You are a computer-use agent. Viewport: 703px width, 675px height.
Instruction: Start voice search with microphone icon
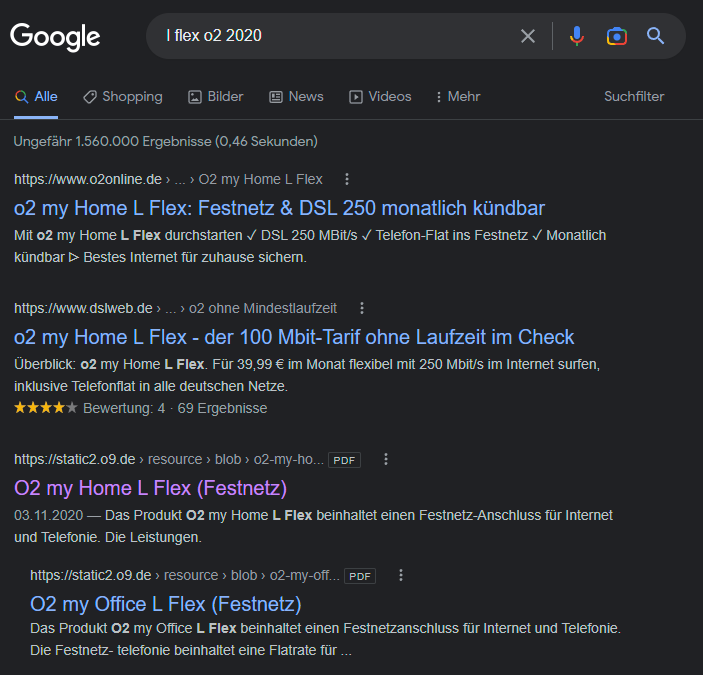tap(577, 36)
